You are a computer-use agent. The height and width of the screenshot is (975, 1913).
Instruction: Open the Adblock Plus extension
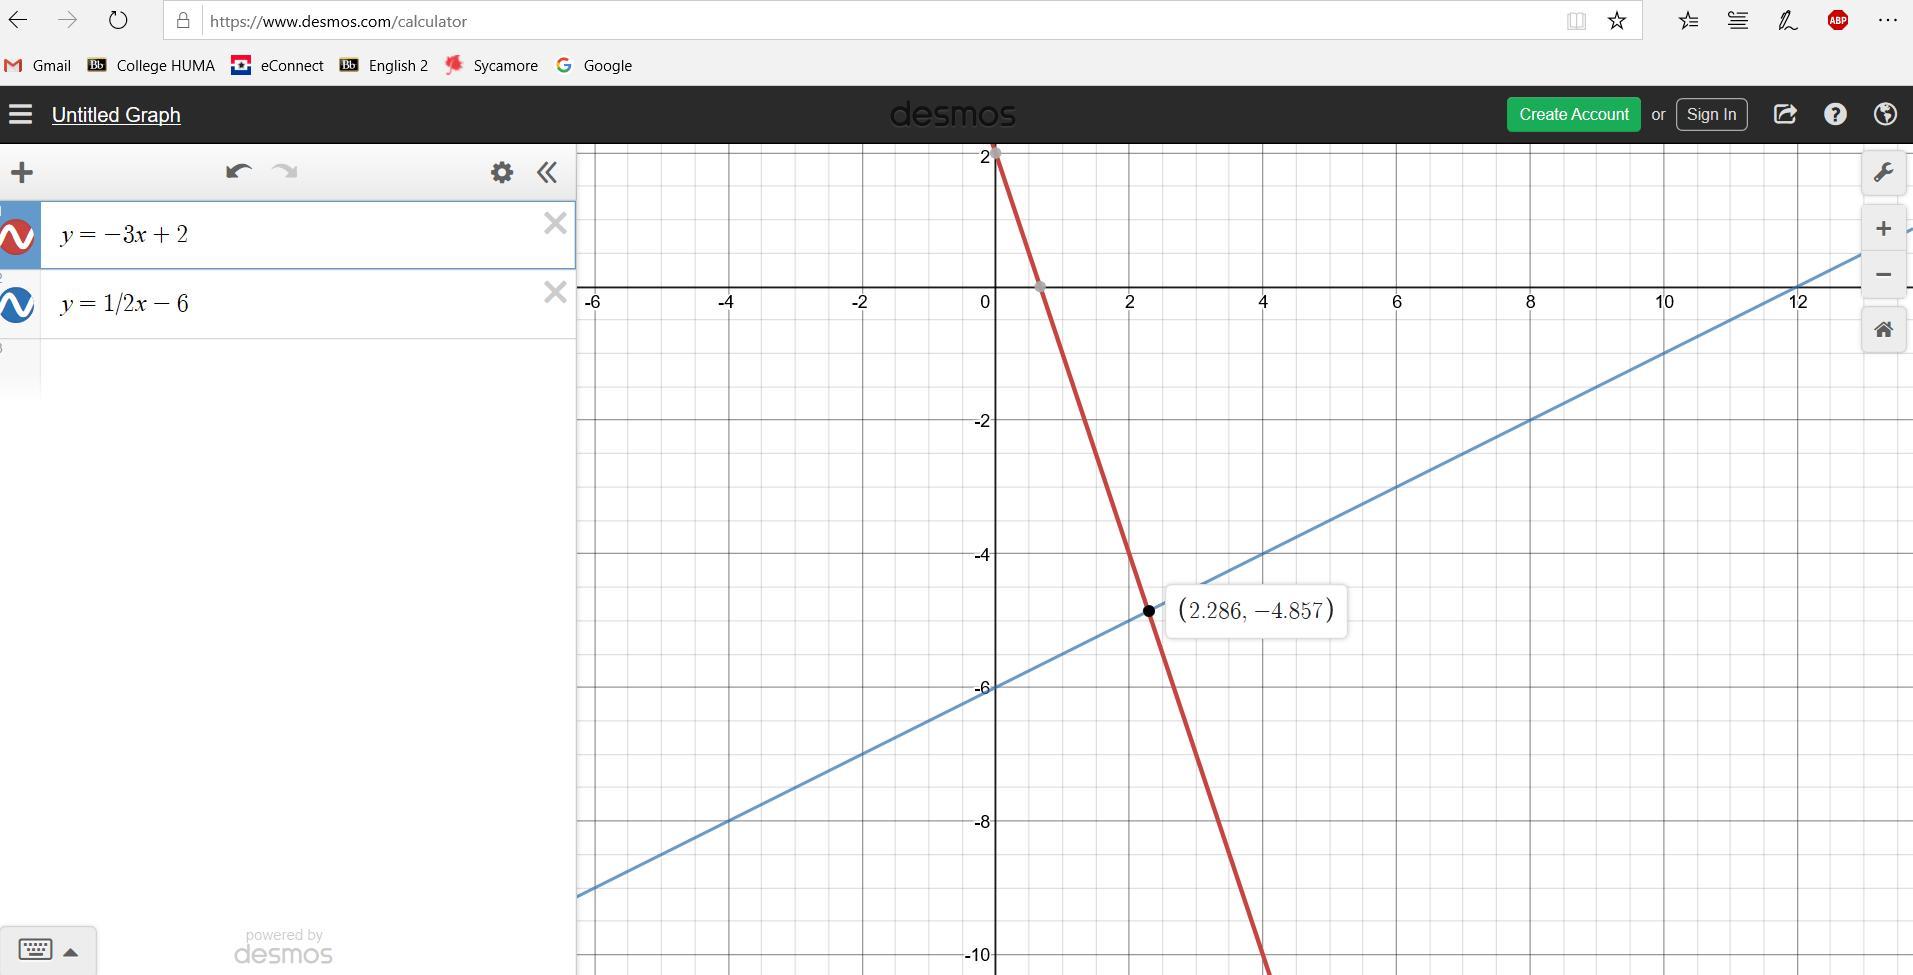1838,20
